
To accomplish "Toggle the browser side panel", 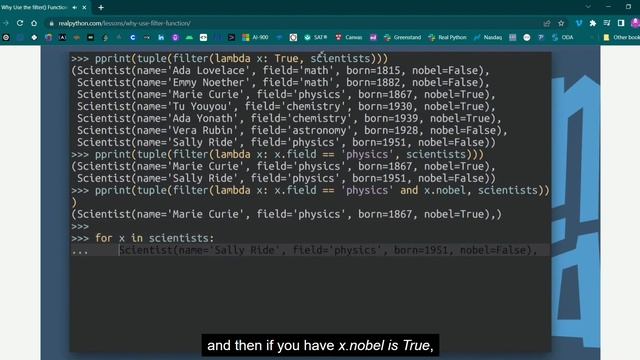I will click(621, 23).
